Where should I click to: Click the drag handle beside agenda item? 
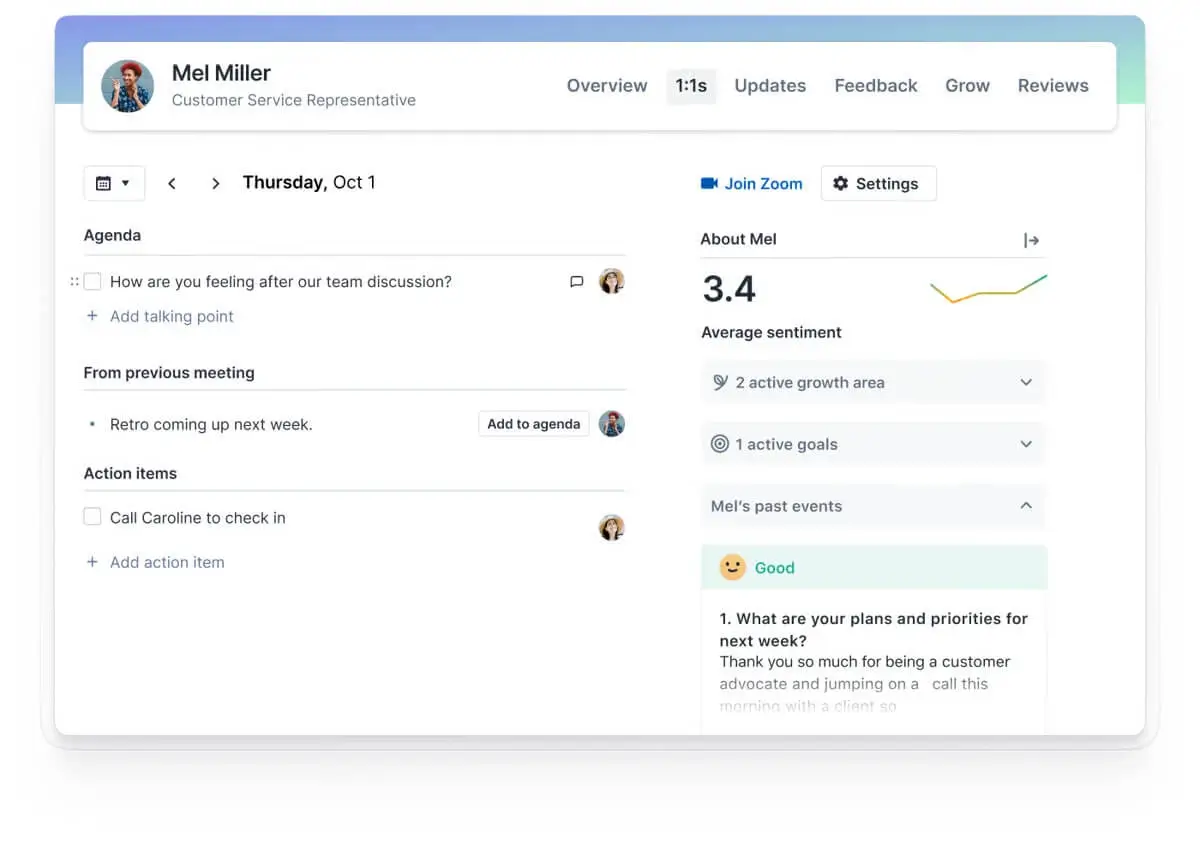pyautogui.click(x=74, y=282)
